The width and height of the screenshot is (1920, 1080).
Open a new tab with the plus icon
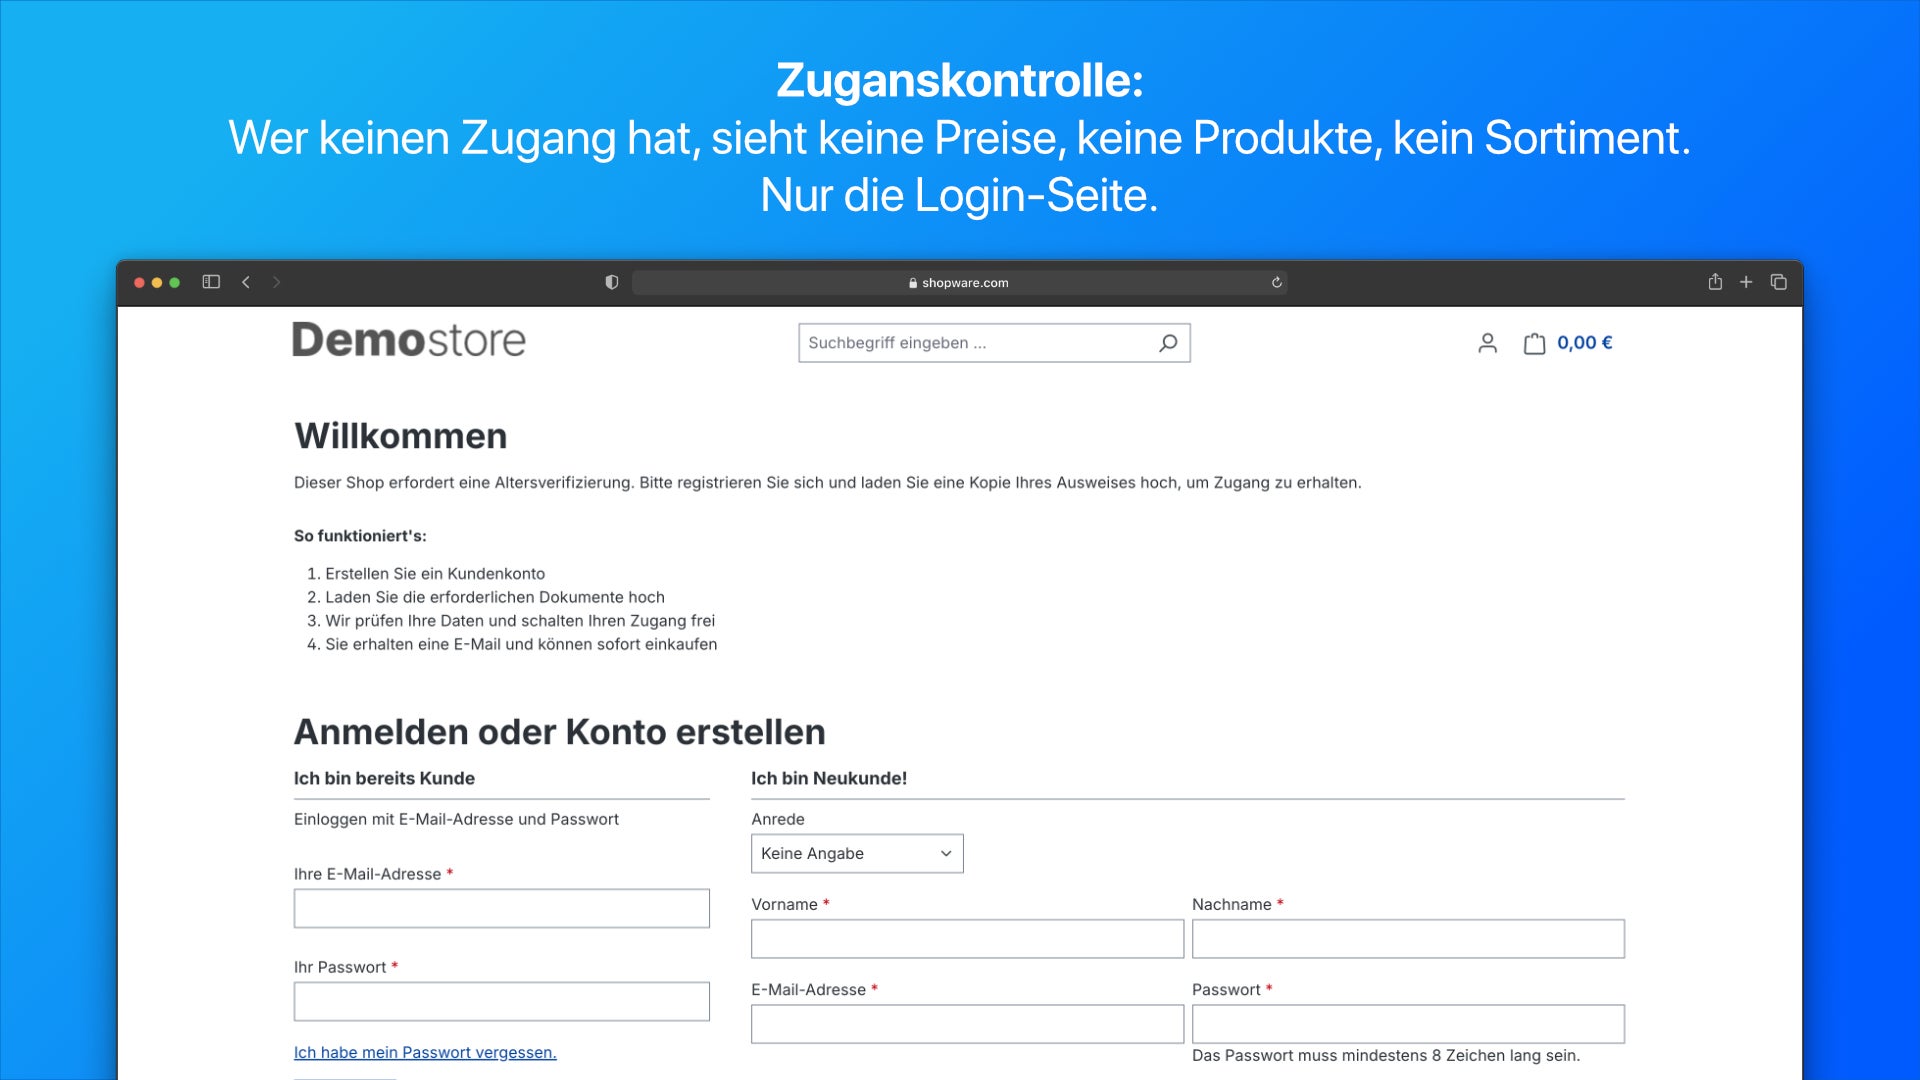1746,282
